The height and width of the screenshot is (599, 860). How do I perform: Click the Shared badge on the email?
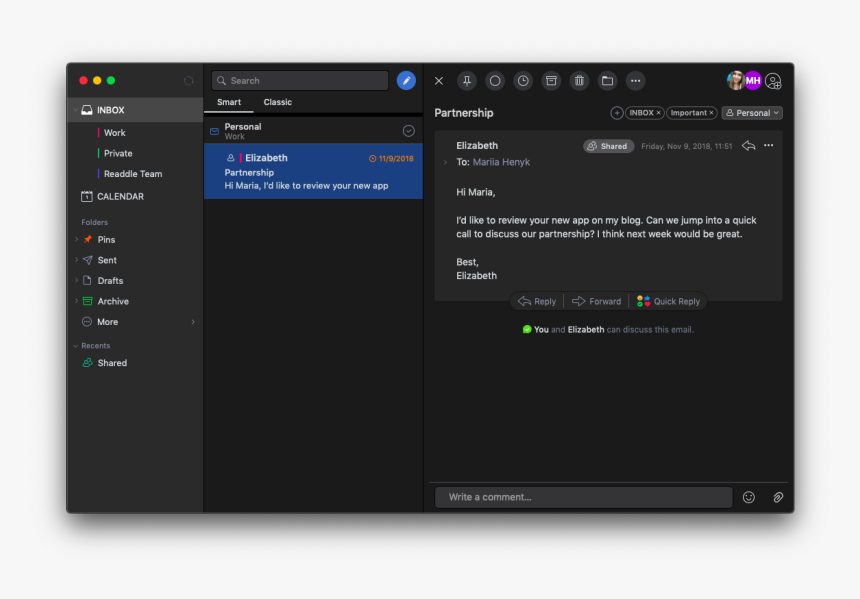pyautogui.click(x=608, y=146)
